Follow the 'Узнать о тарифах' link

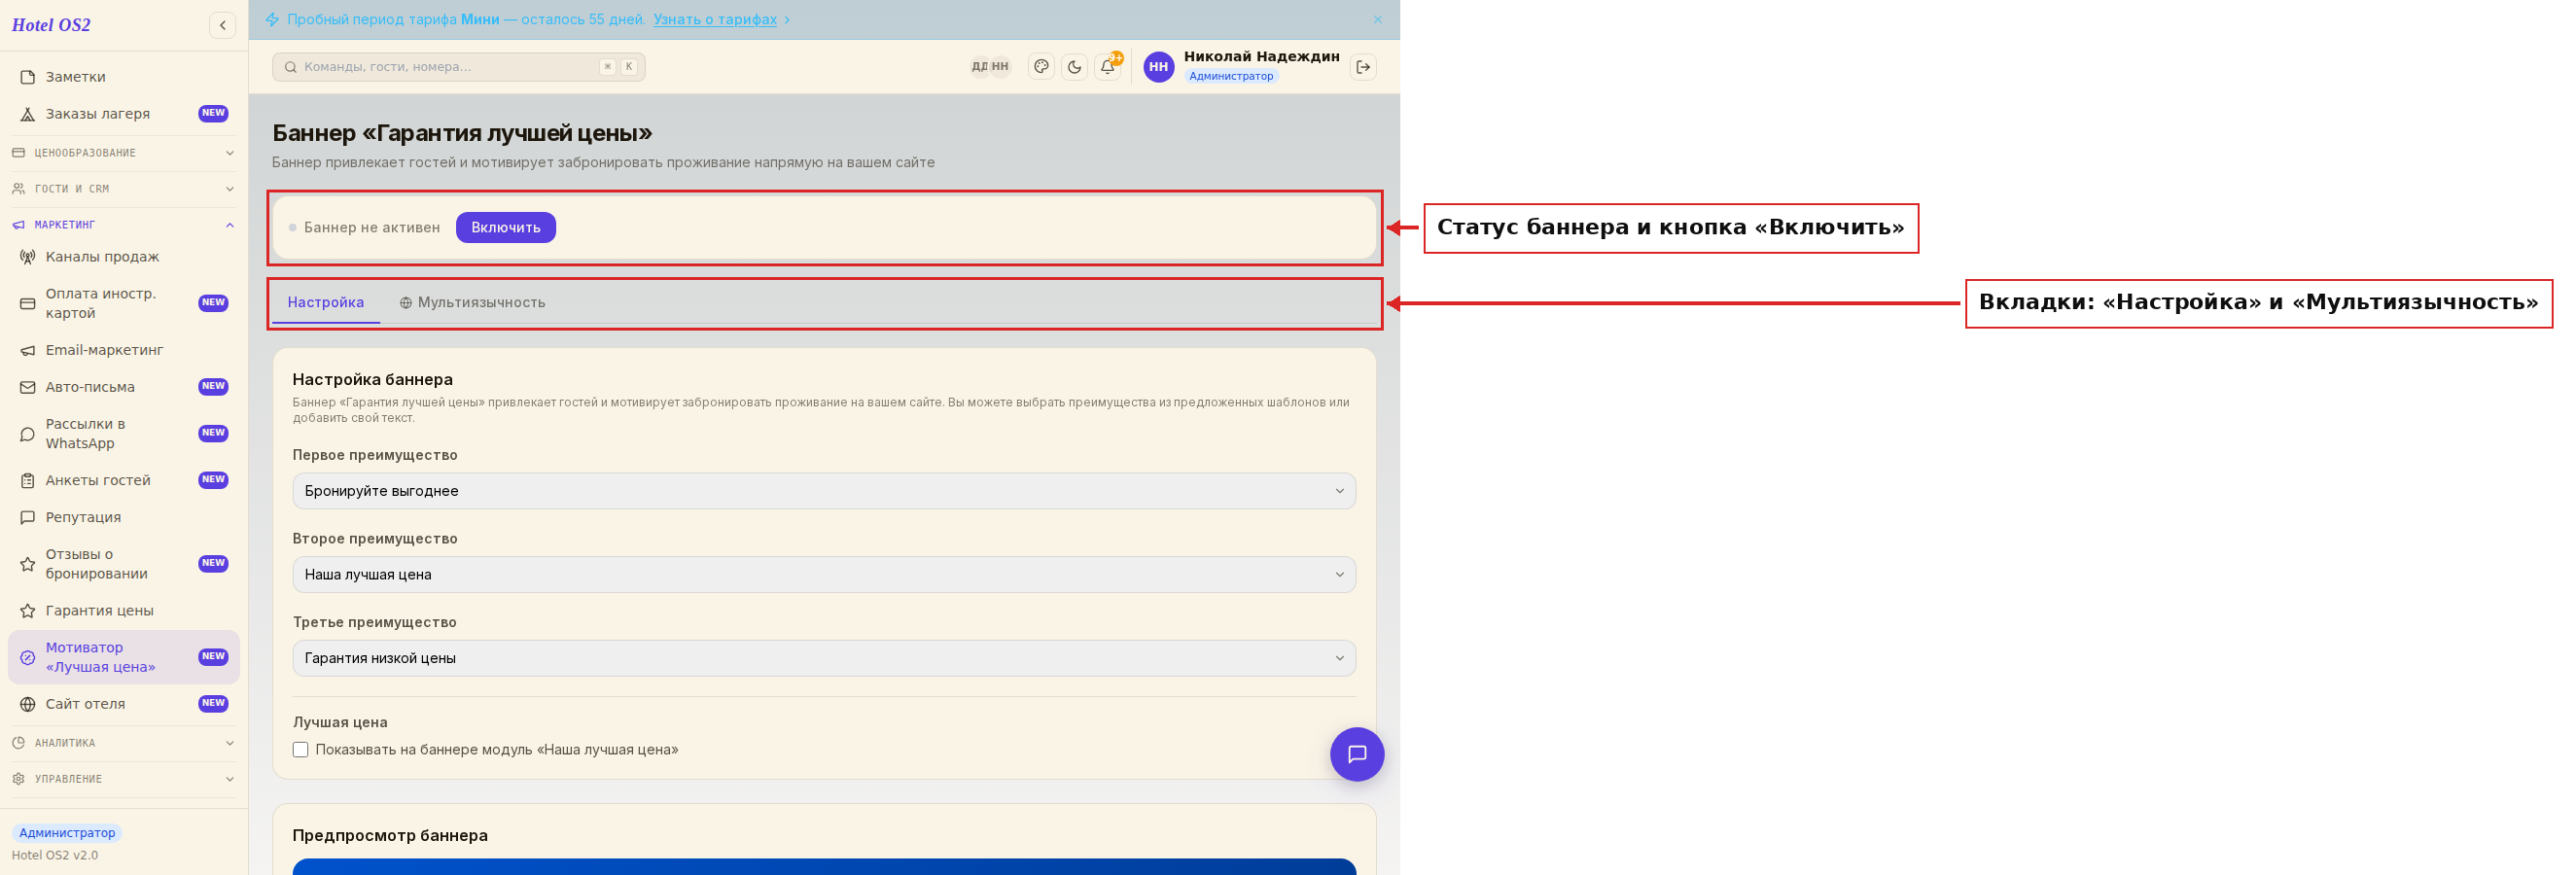click(x=715, y=20)
